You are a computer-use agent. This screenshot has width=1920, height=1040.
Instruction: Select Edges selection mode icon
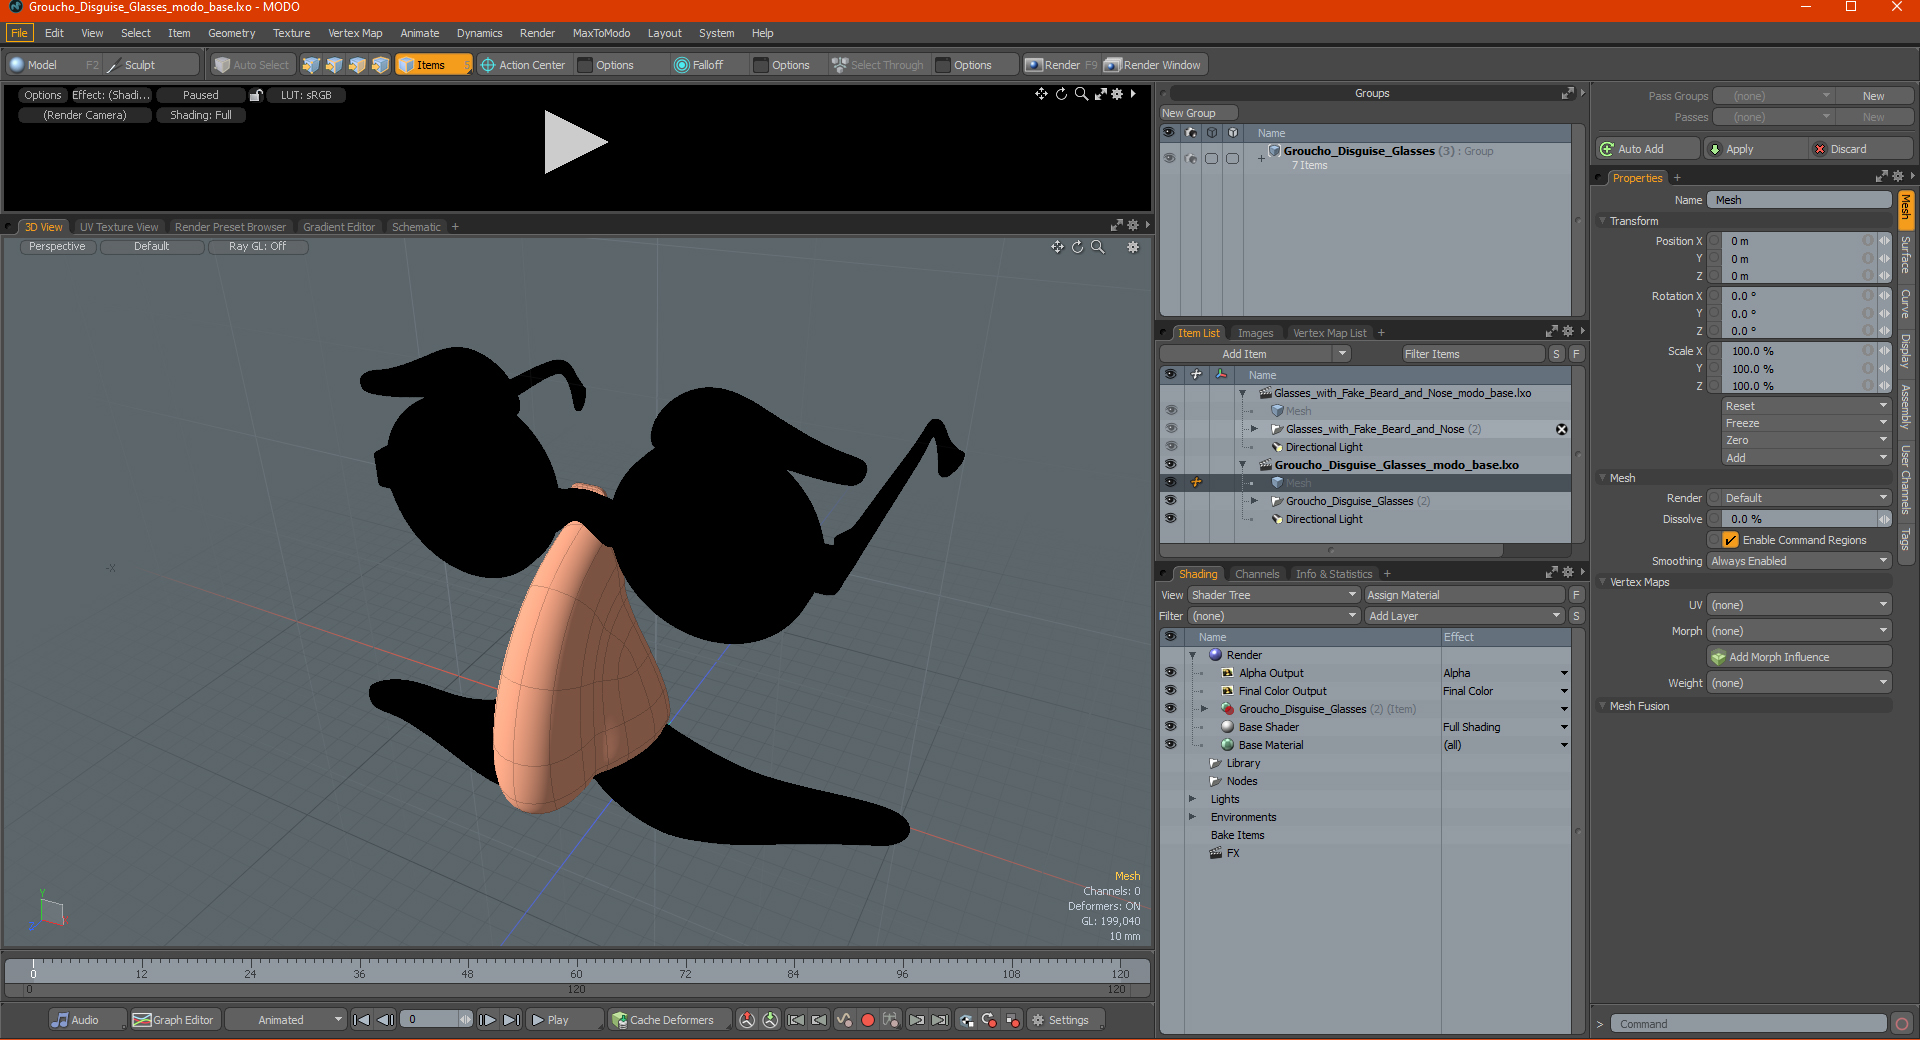tap(334, 65)
